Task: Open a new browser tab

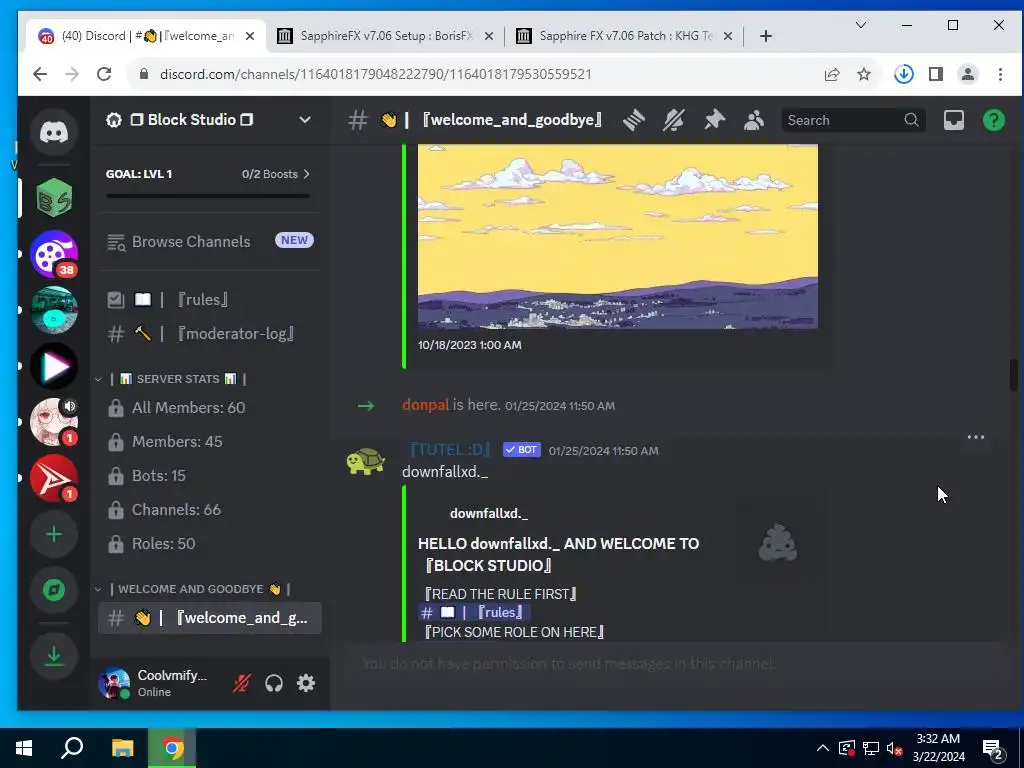Action: 766,37
